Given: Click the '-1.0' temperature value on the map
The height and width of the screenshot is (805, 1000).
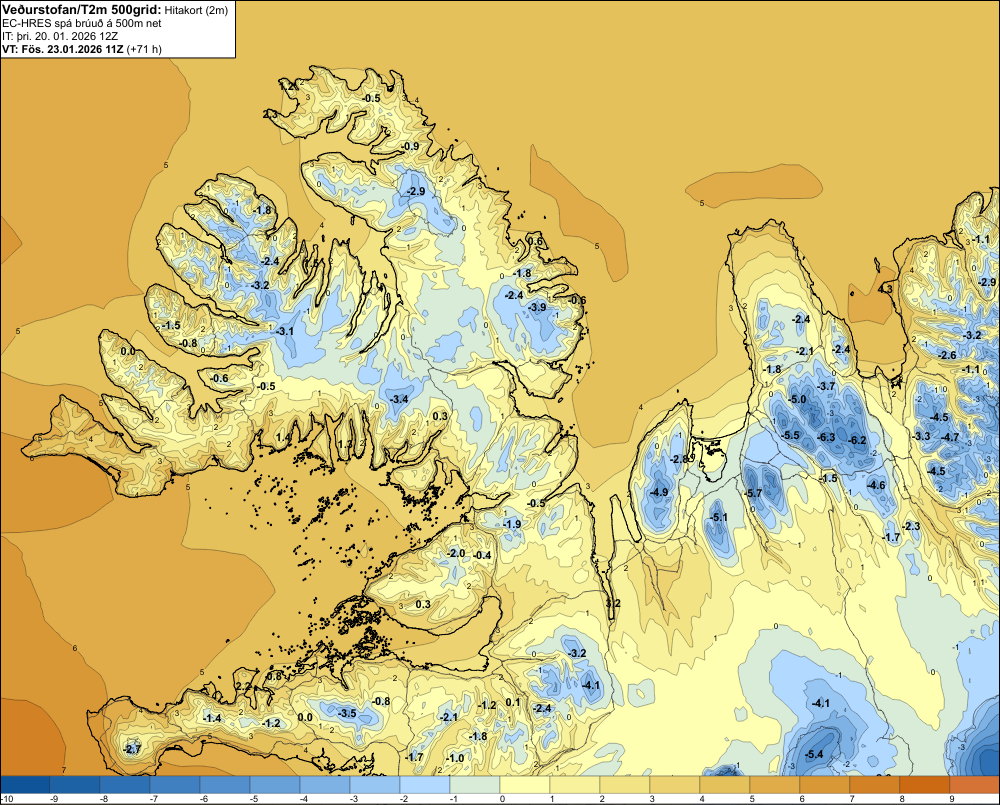Looking at the screenshot, I should point(455,758).
